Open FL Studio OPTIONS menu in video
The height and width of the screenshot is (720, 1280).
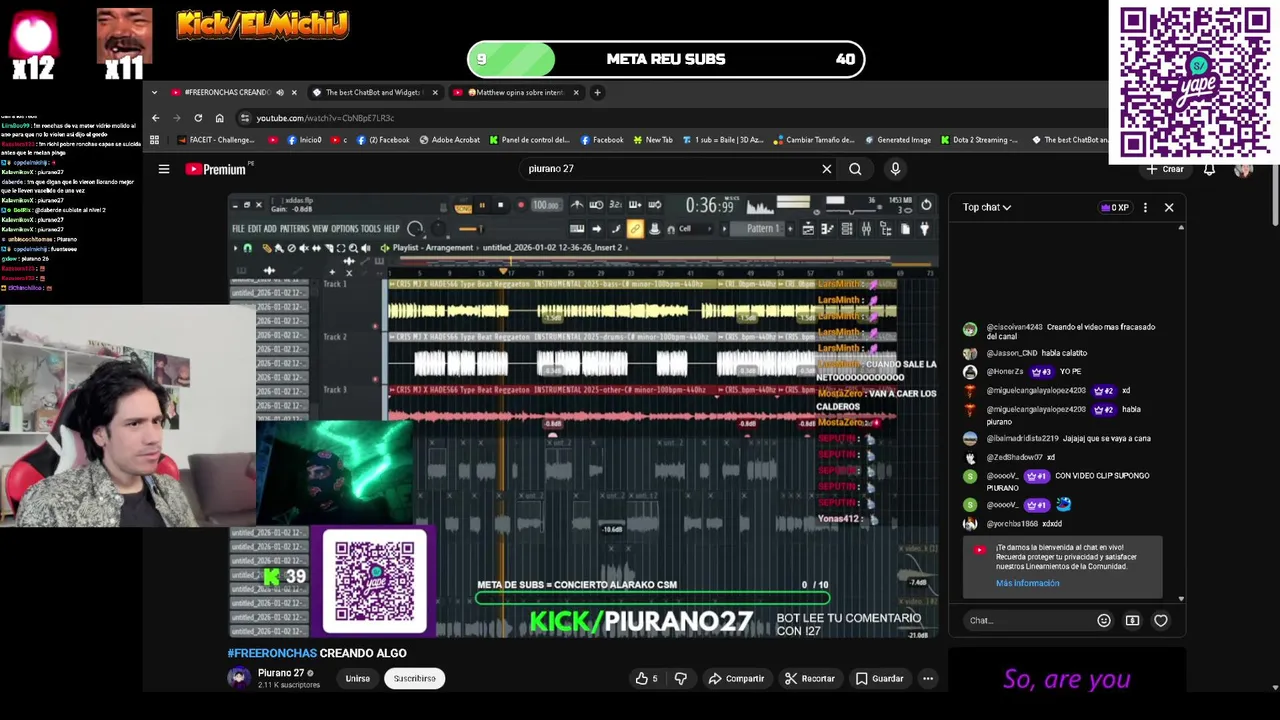point(345,229)
